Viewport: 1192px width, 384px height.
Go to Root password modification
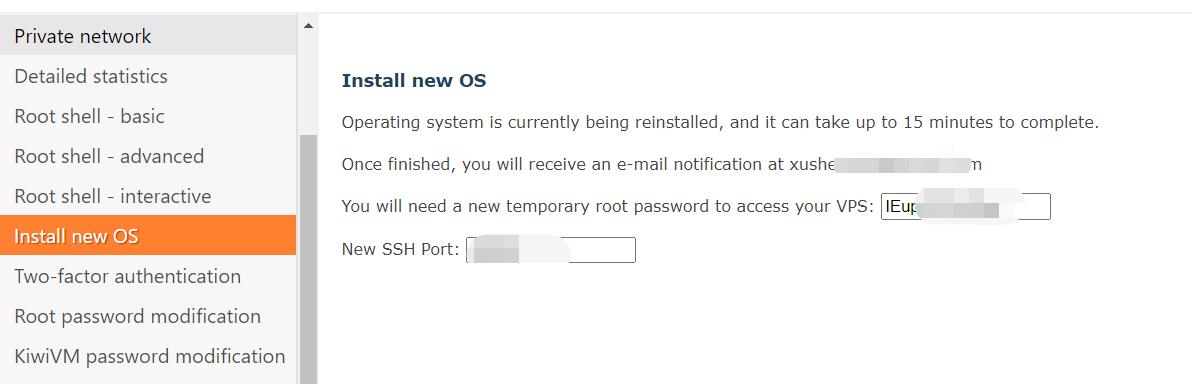[147, 316]
